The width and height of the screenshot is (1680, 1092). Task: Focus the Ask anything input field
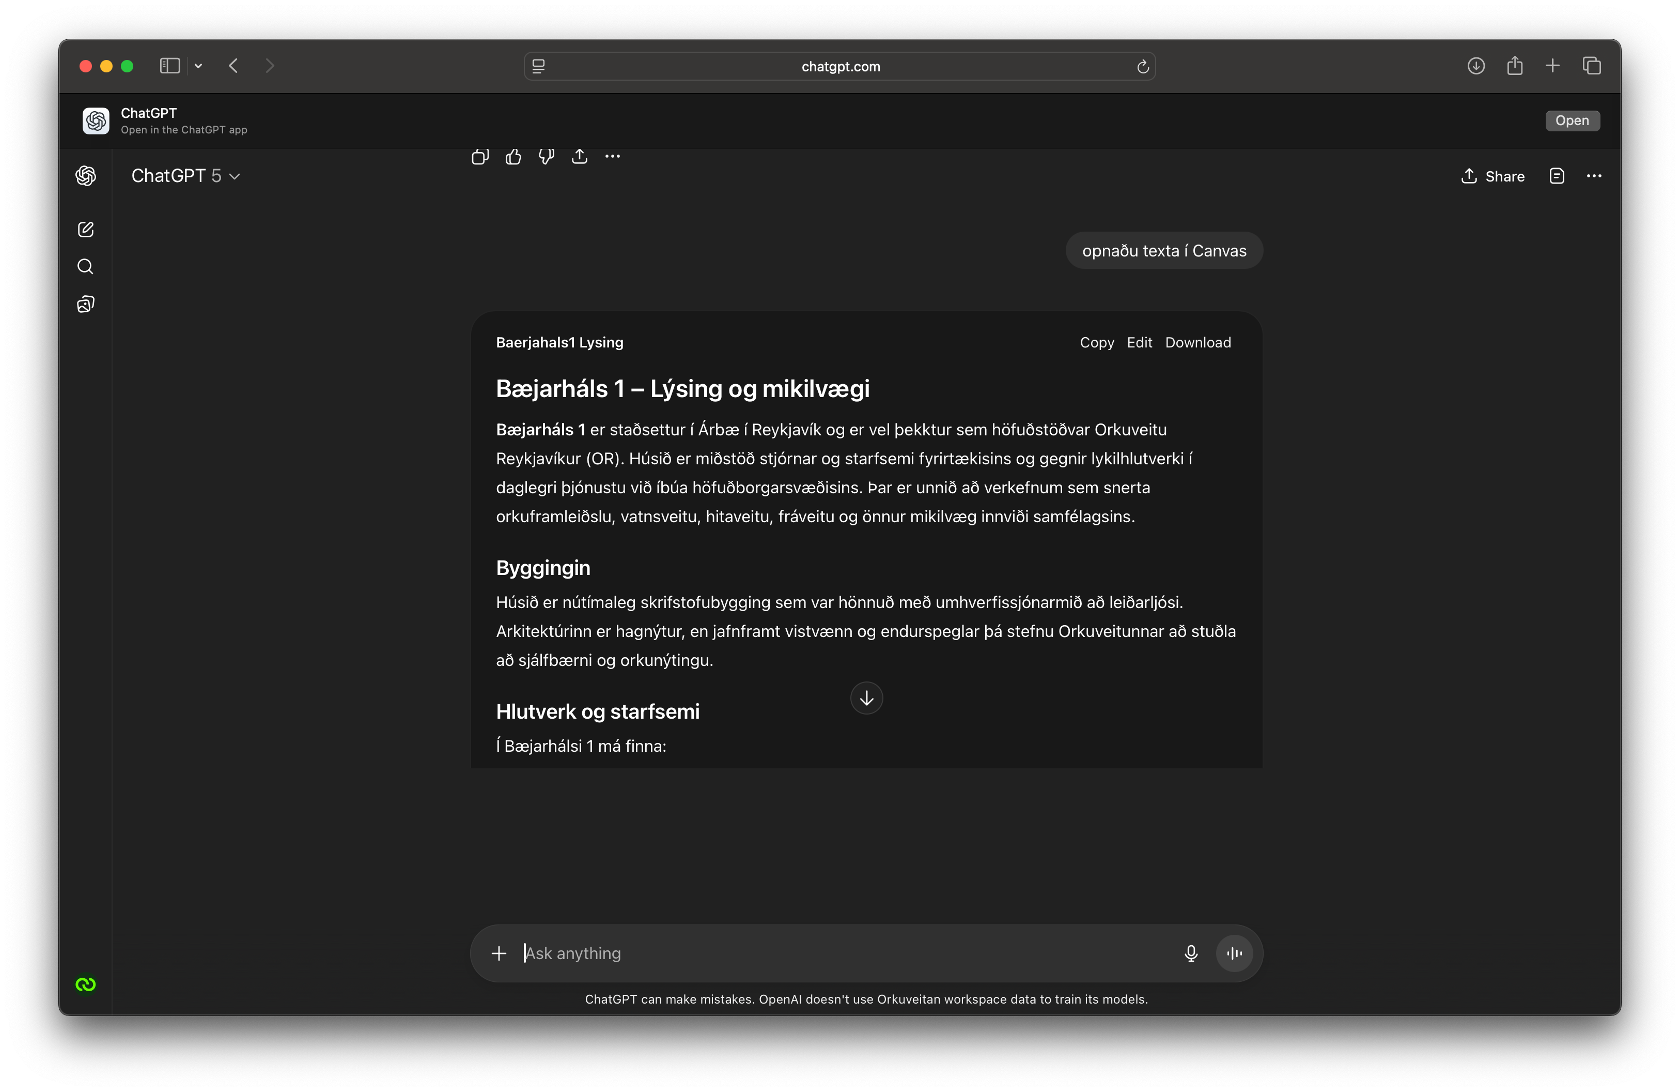click(840, 954)
